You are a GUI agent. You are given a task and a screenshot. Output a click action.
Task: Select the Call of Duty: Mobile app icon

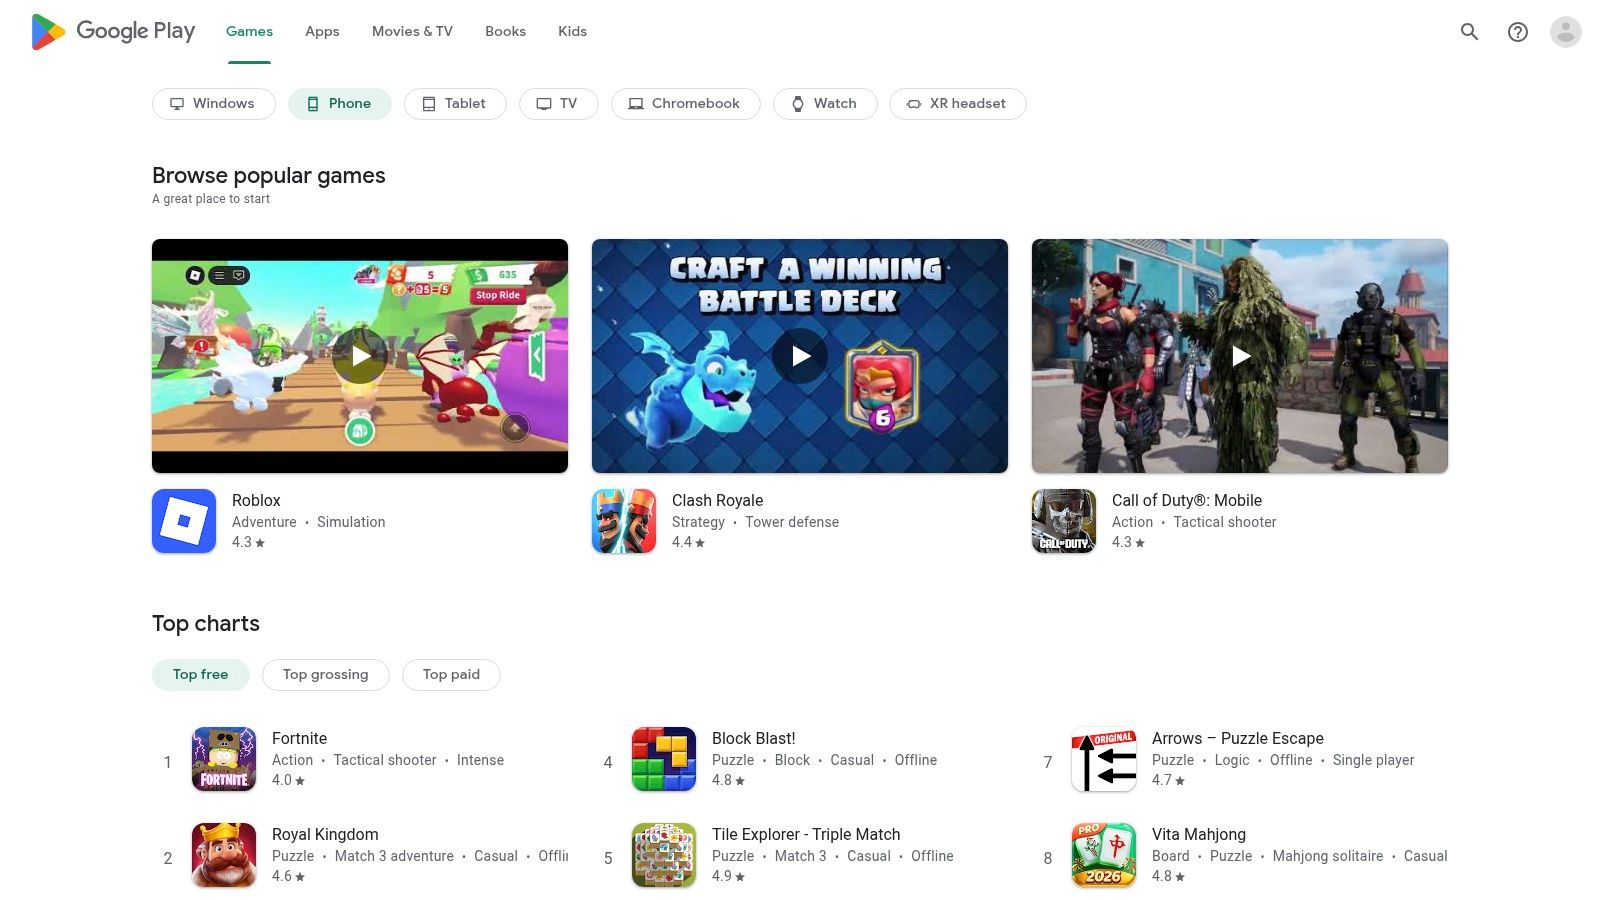pyautogui.click(x=1063, y=520)
